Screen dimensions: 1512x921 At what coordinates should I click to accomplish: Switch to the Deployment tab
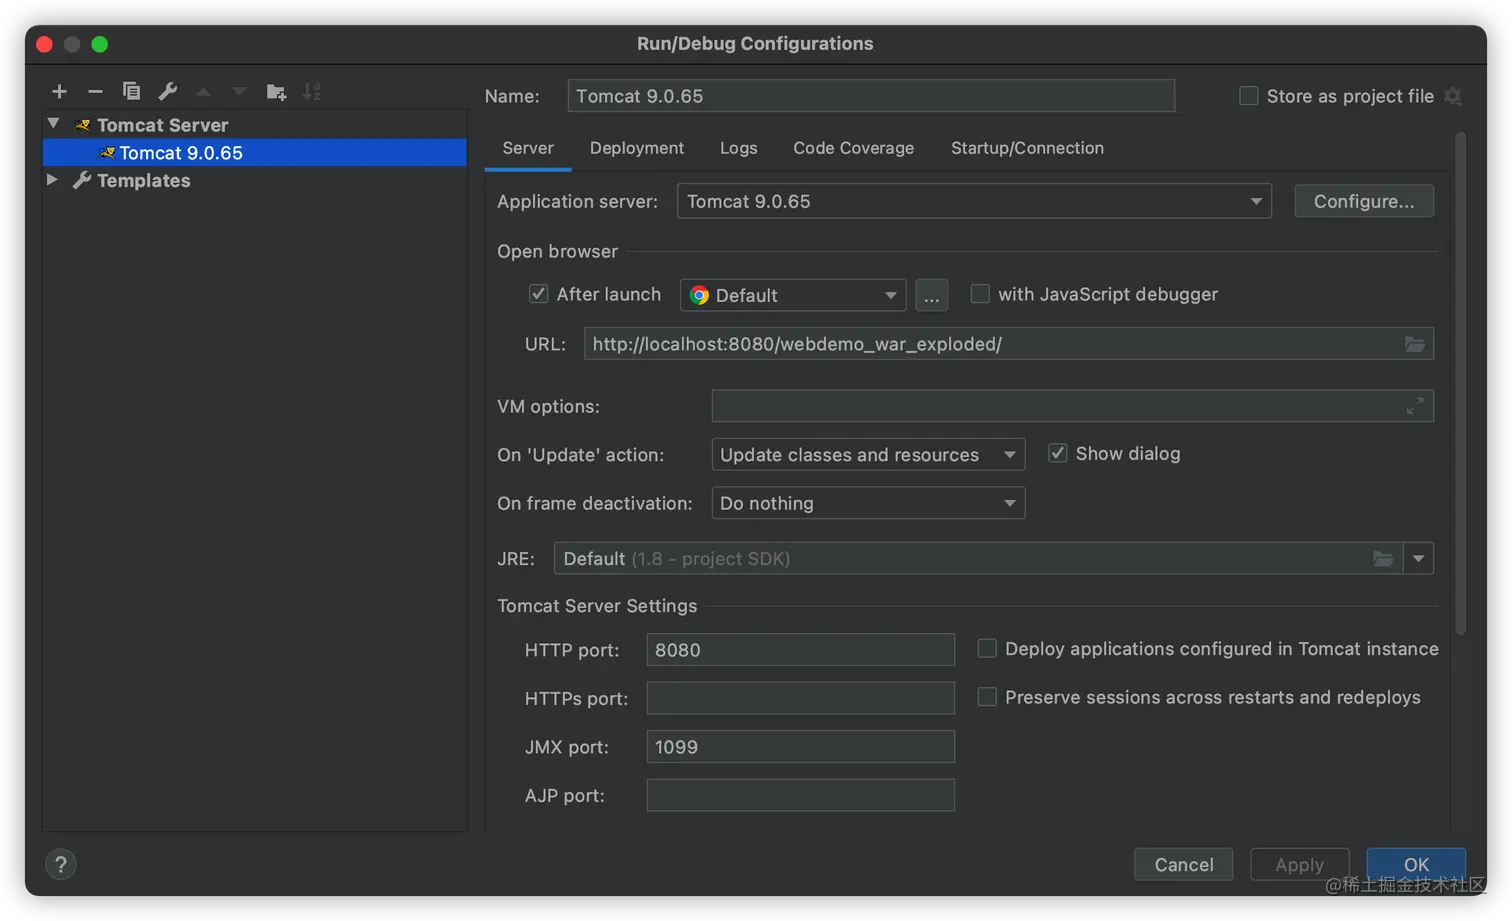click(636, 148)
